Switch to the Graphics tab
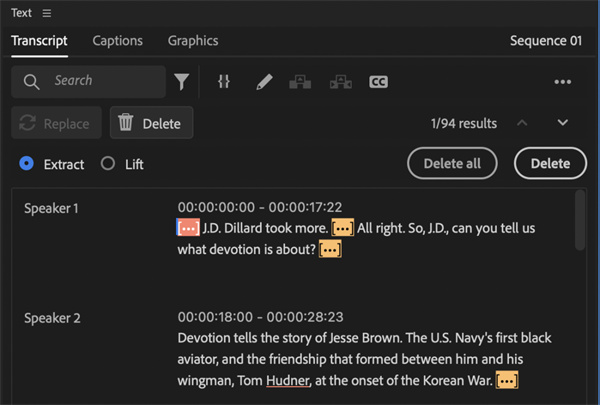Screen dimensions: 600x405 193,41
